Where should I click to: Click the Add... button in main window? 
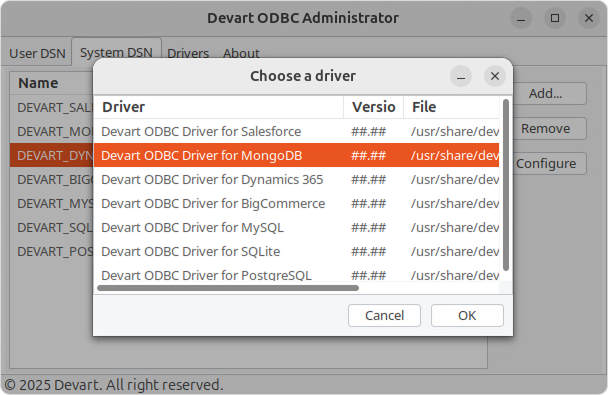[546, 93]
